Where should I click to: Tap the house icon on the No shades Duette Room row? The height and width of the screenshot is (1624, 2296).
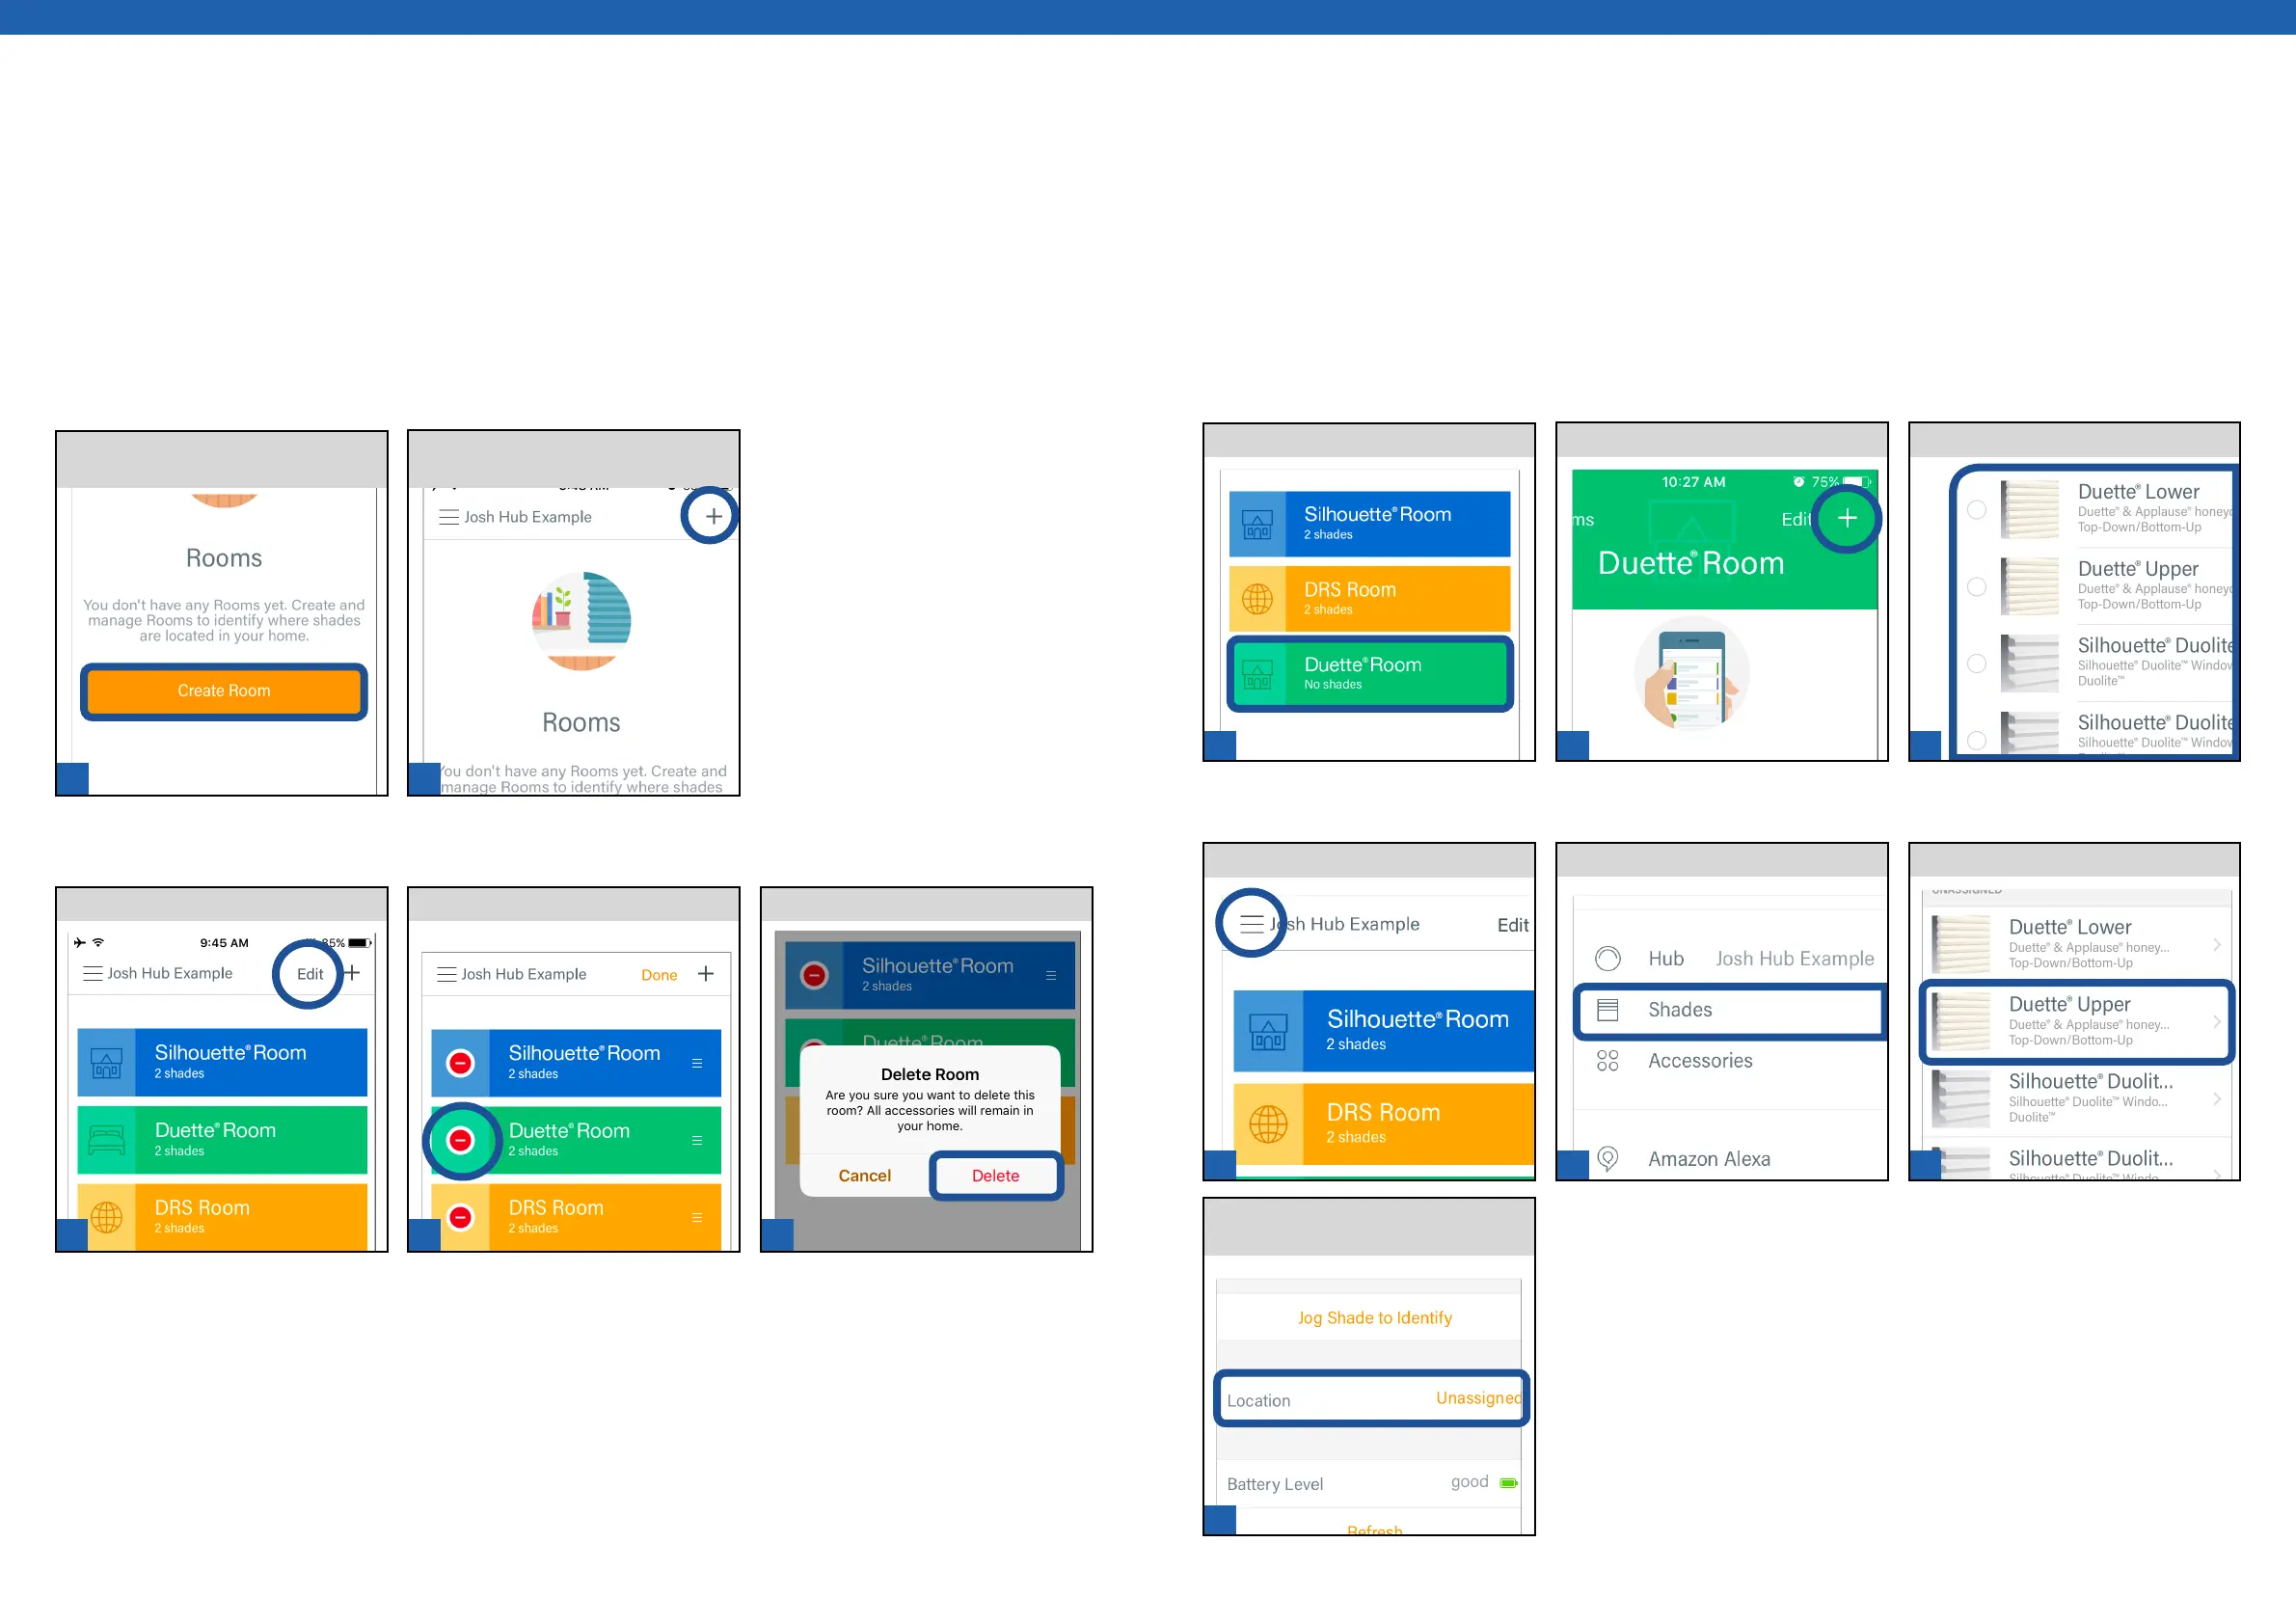[x=1257, y=674]
